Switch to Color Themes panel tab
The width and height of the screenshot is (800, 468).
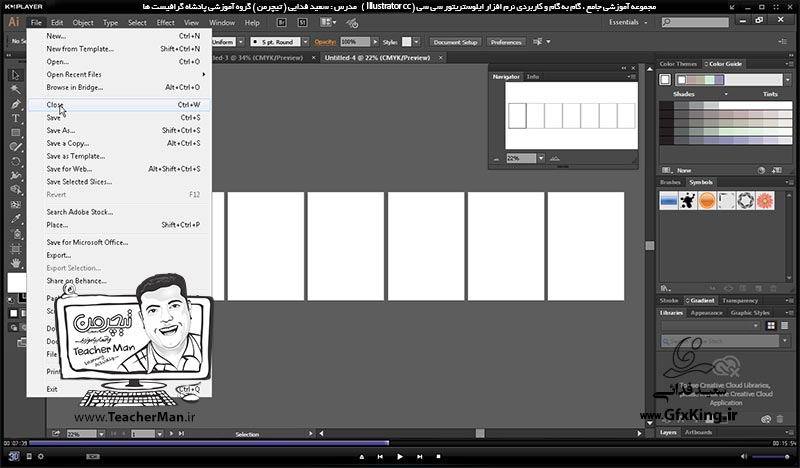point(678,64)
